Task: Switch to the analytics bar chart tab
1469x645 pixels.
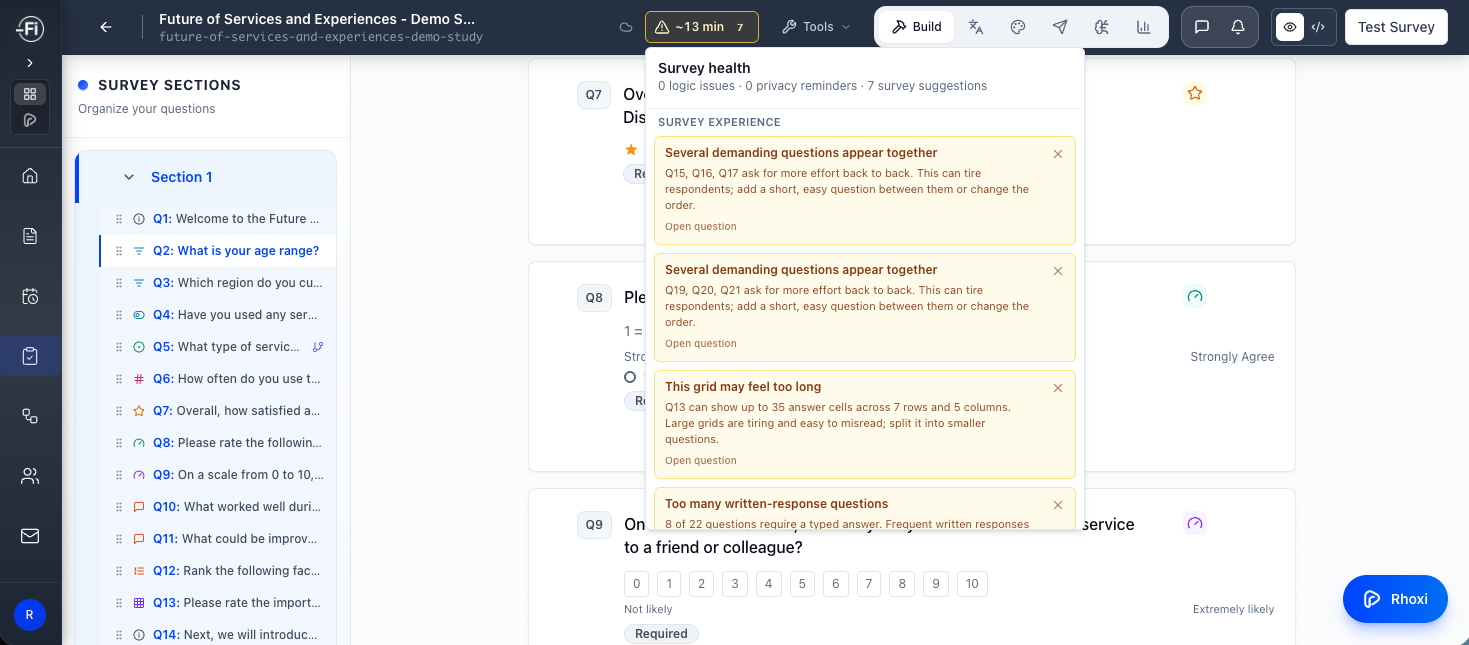Action: pos(1143,27)
